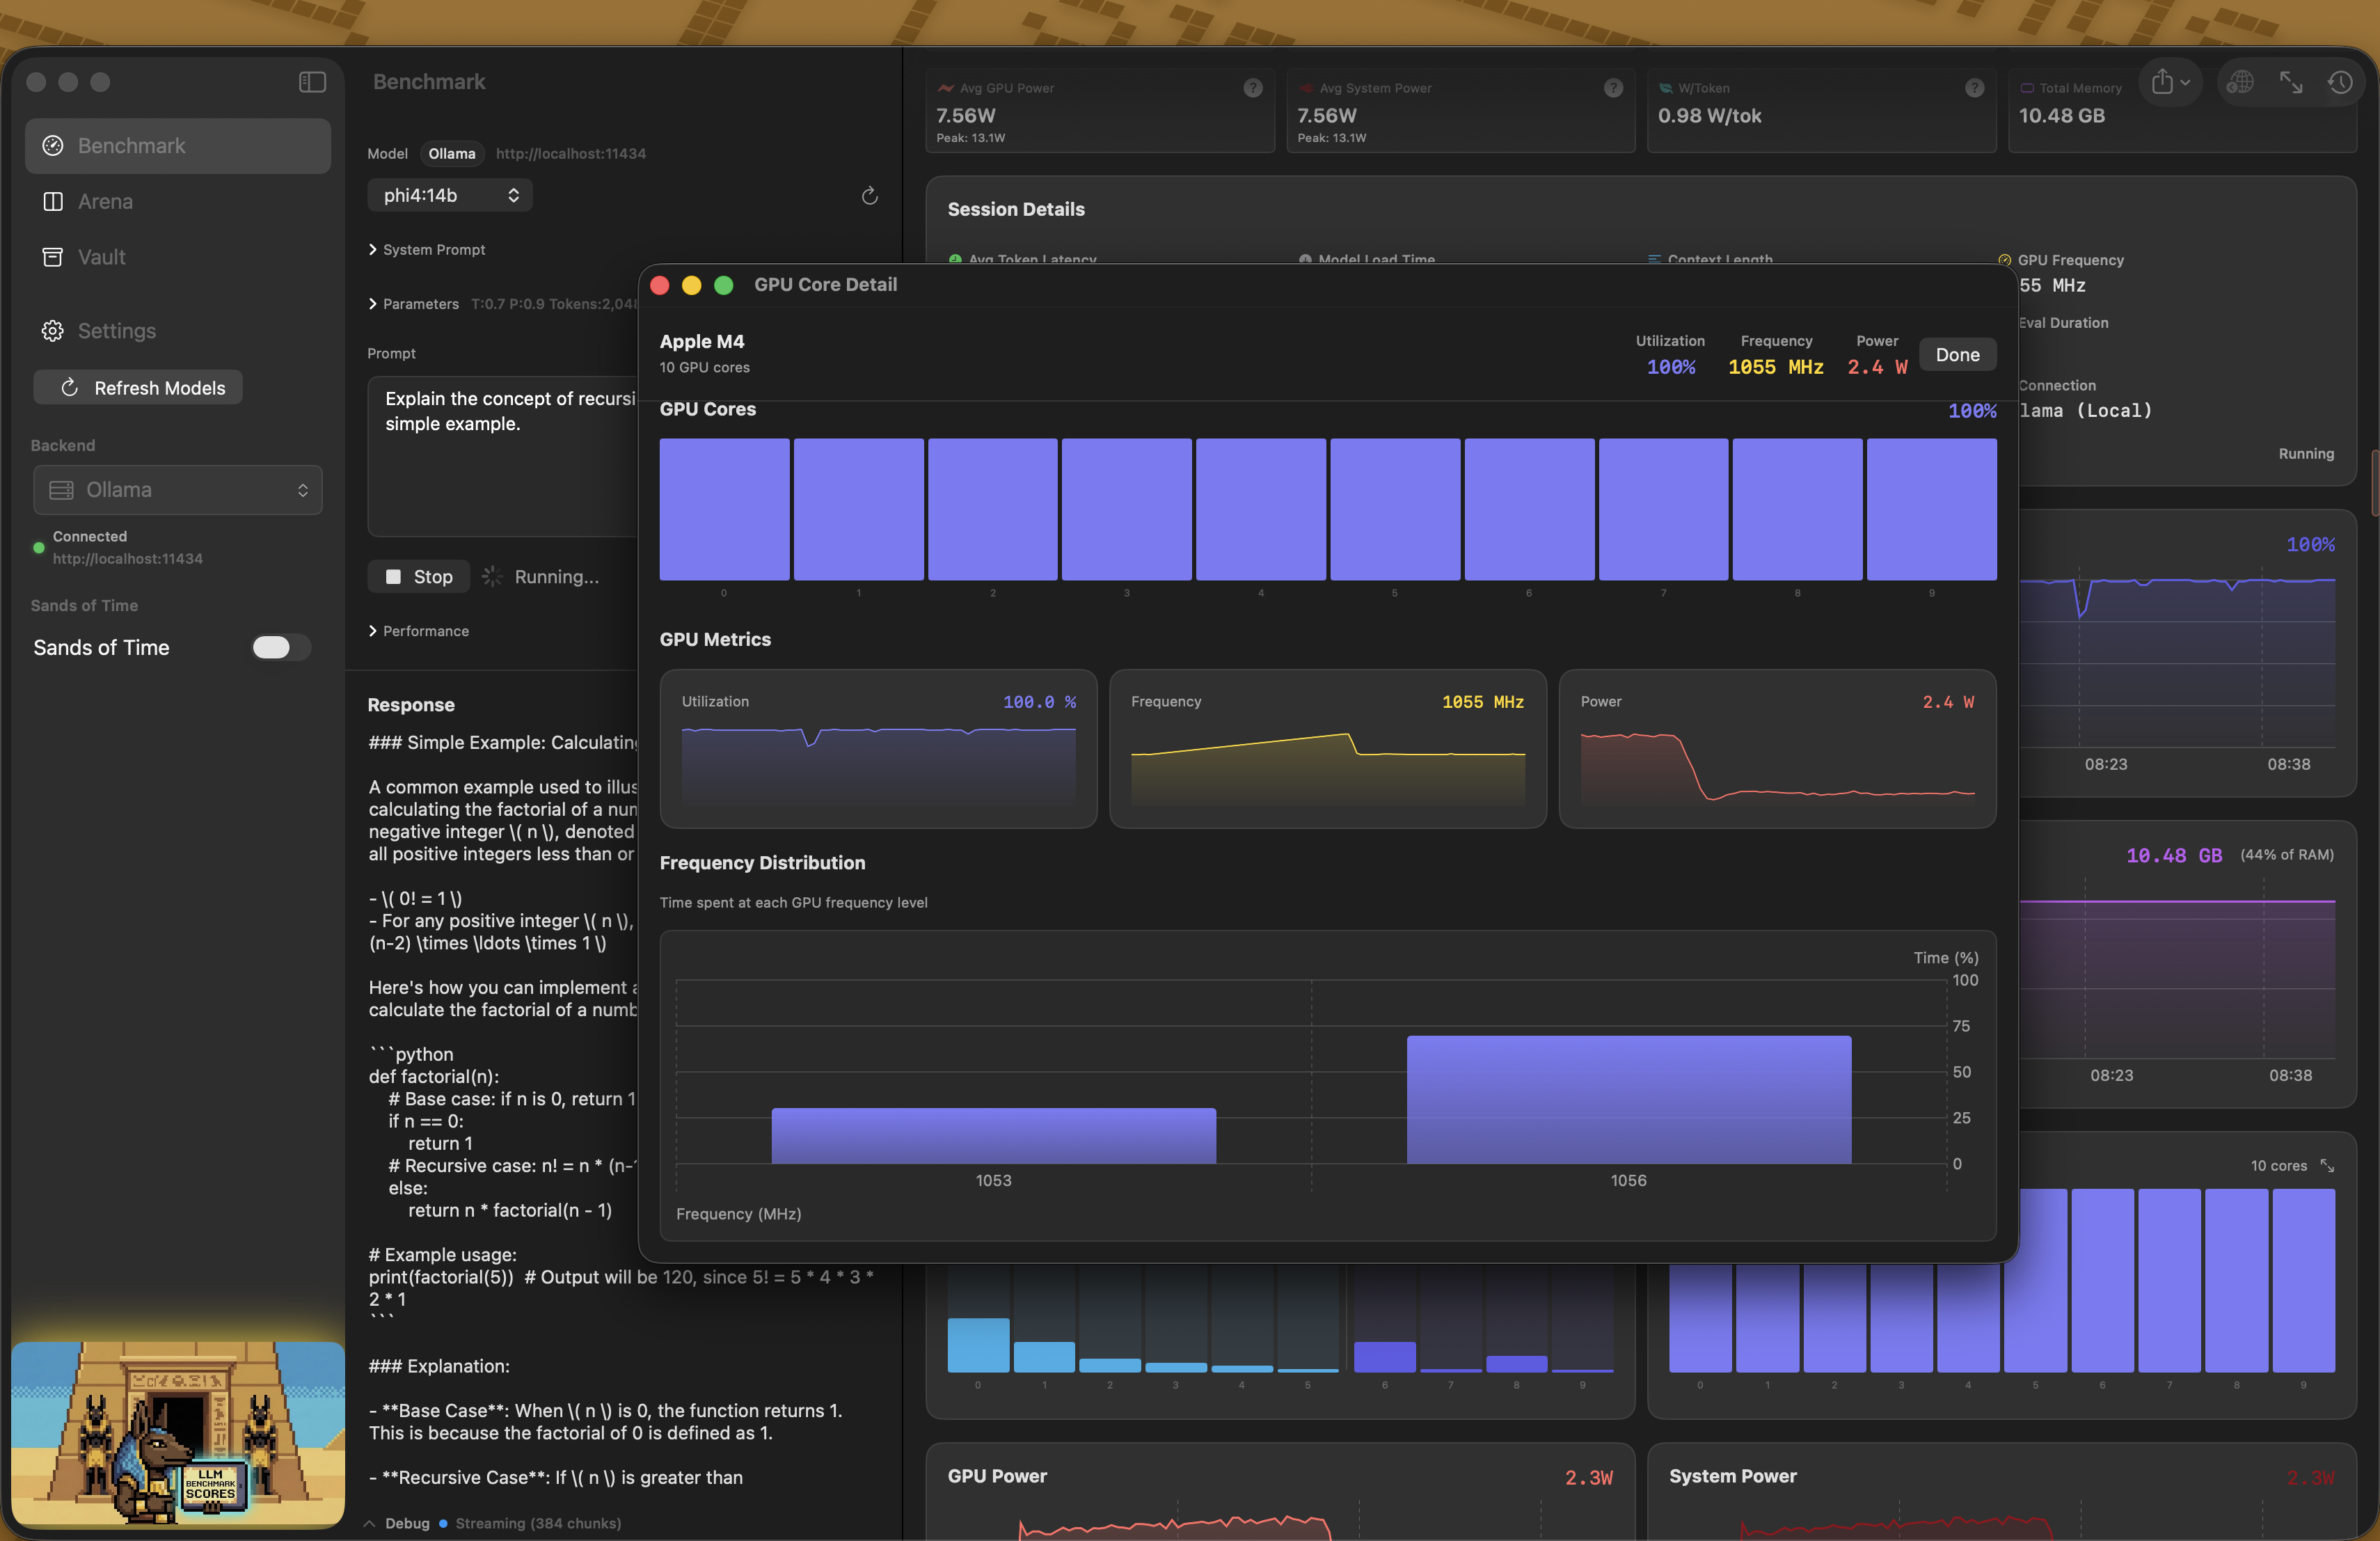
Task: Click the Arena split-view icon
Action: [53, 202]
